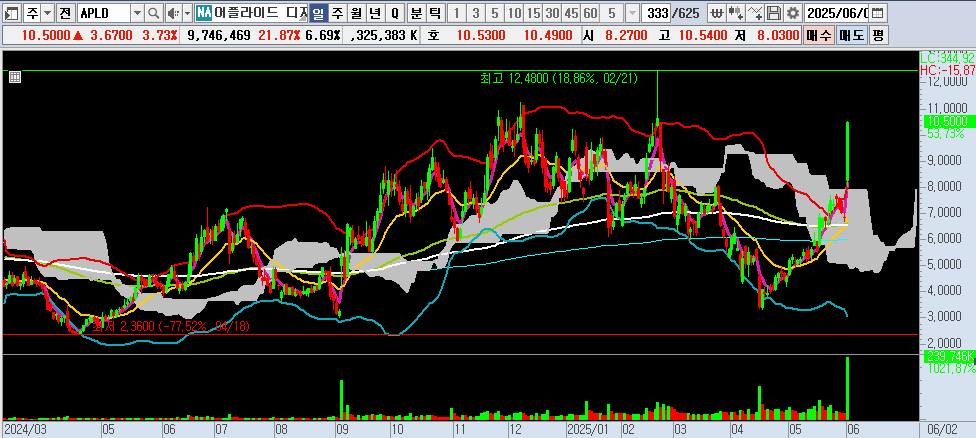Click the magnifier stock search icon
This screenshot has width=976, height=438.
[x=153, y=12]
